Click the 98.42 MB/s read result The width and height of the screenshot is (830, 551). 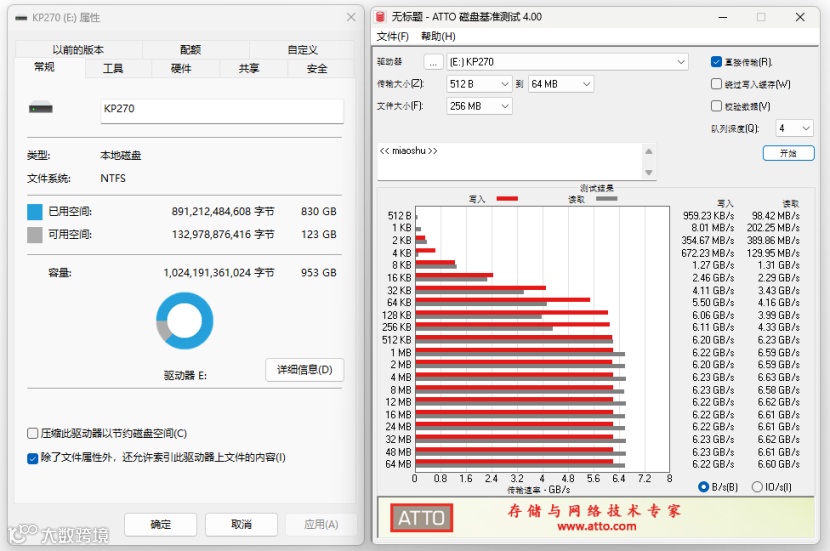[x=775, y=216]
